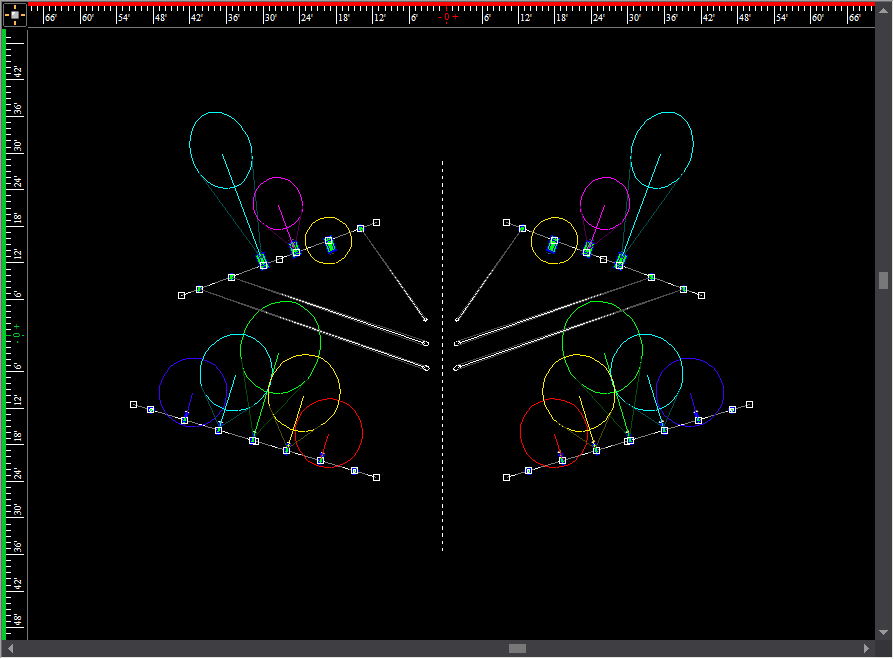The height and width of the screenshot is (659, 894).
Task: Click the ruler origin icon in the corner
Action: [14, 15]
